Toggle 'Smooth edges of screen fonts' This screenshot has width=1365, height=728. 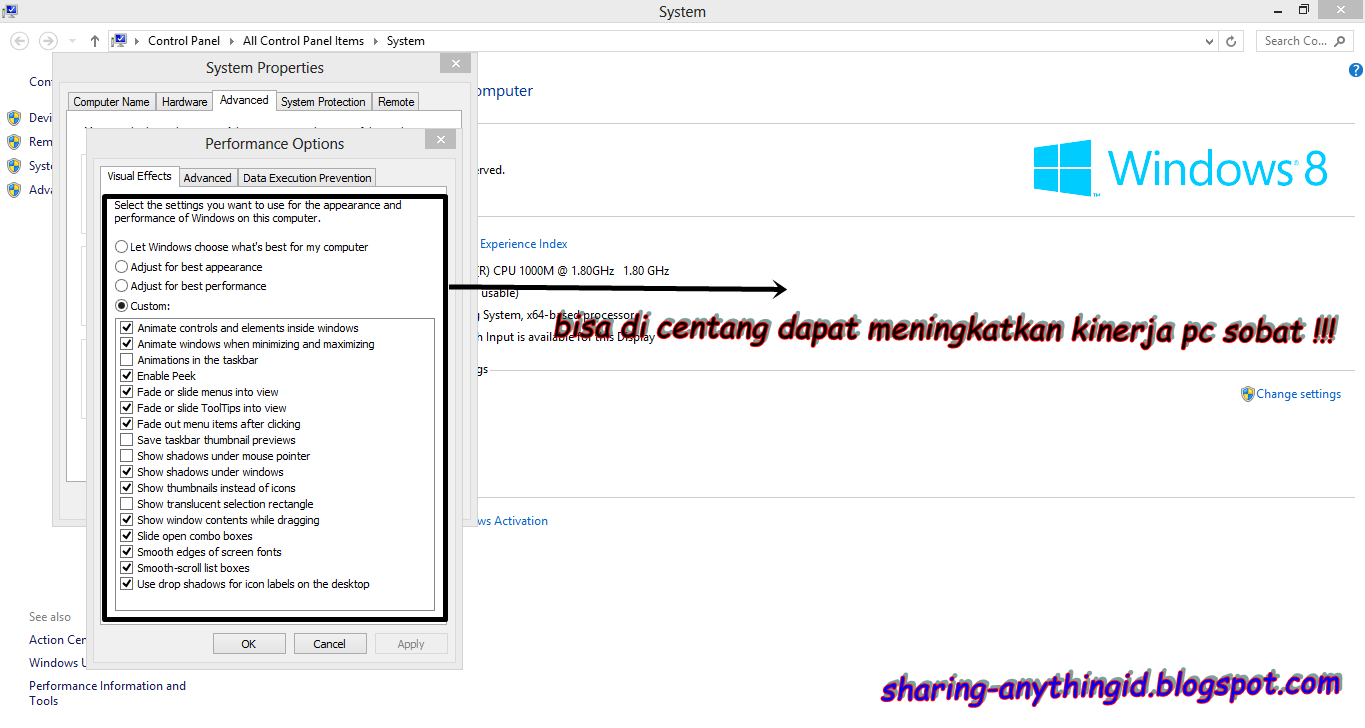coord(126,552)
